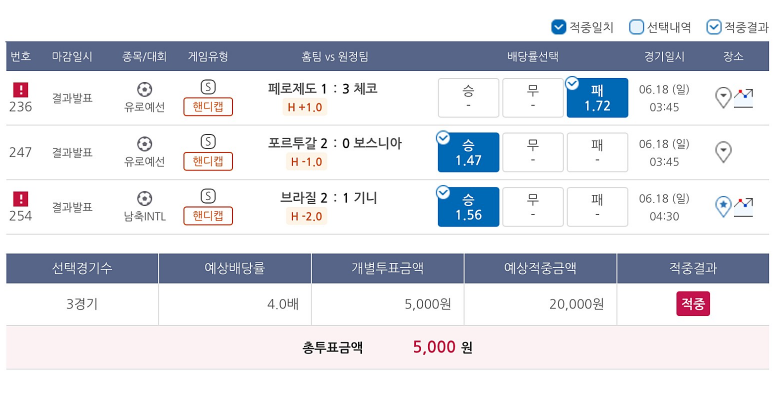Toggle the 적중결과 checkbox
Viewport: 778px width, 400px height.
[x=713, y=27]
